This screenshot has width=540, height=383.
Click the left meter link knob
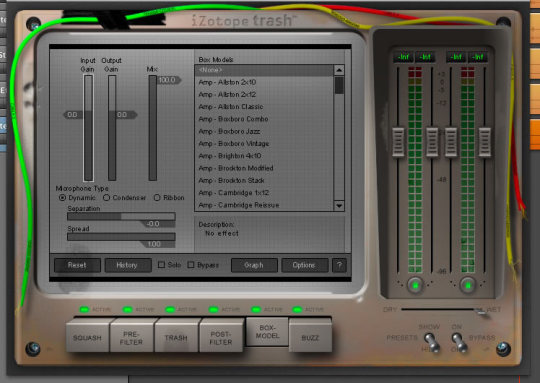click(x=415, y=285)
